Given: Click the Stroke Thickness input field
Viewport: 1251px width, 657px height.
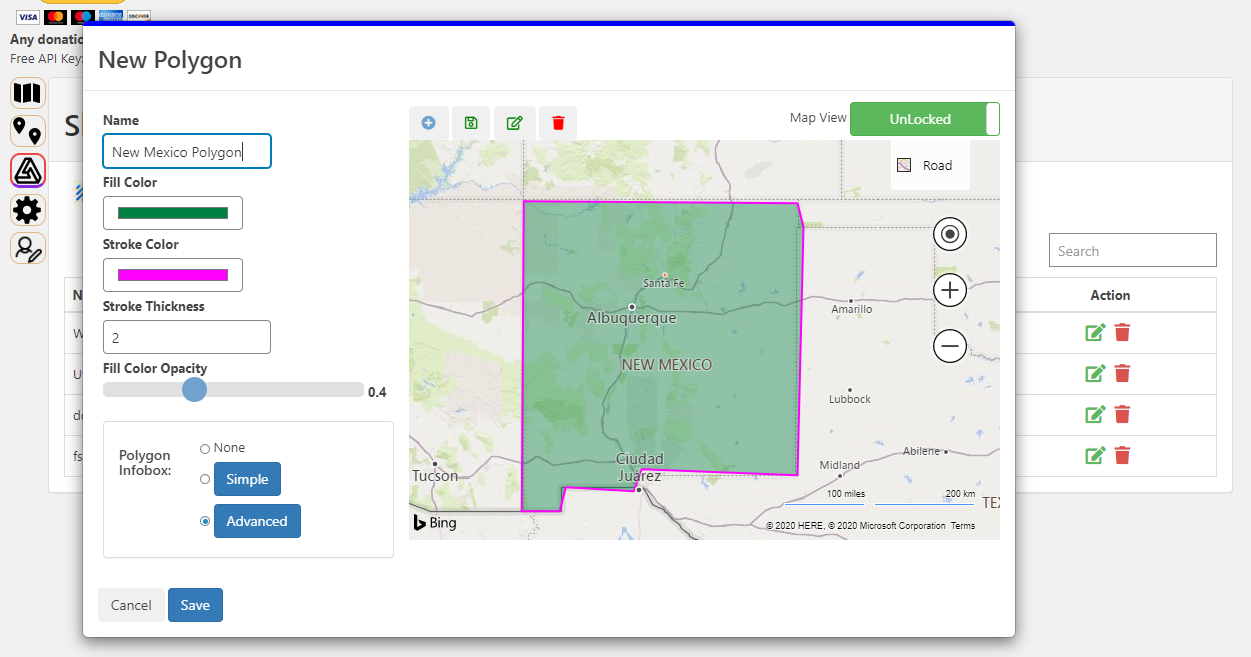Looking at the screenshot, I should pos(187,337).
